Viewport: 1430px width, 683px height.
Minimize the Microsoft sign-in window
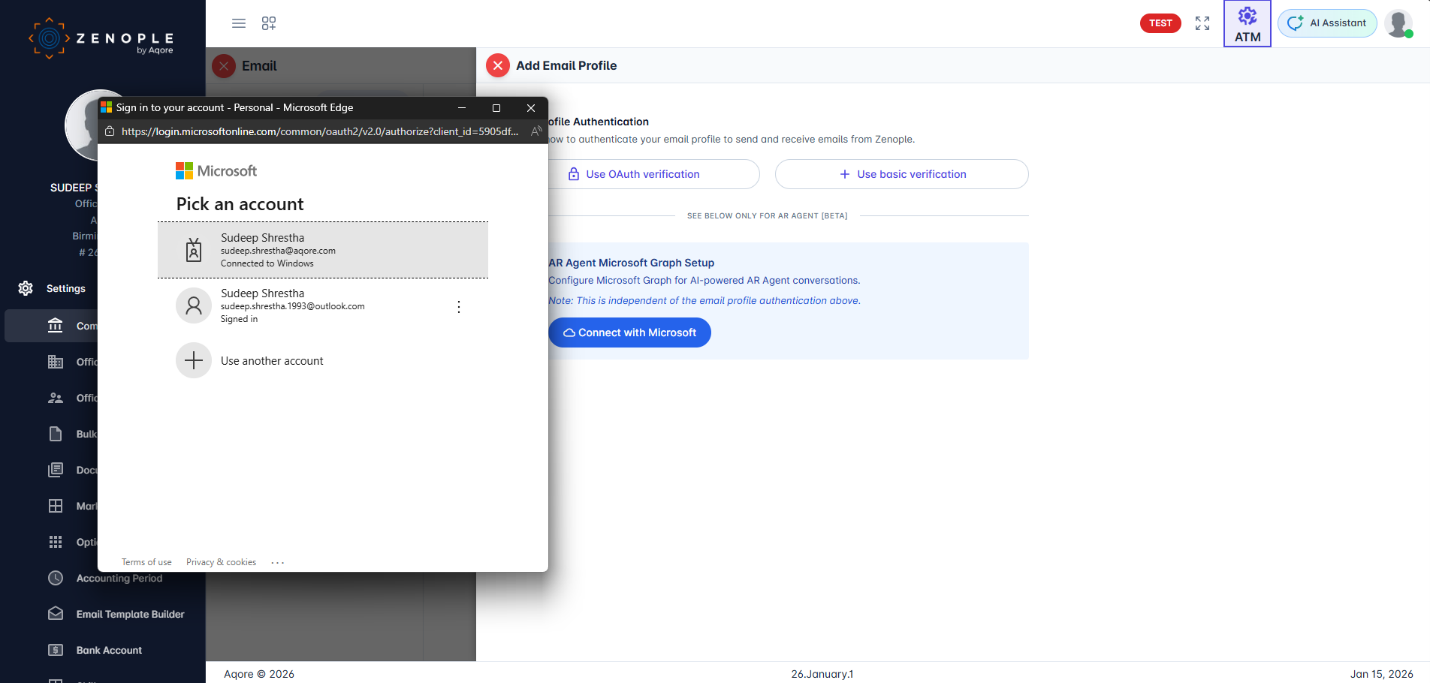(462, 107)
